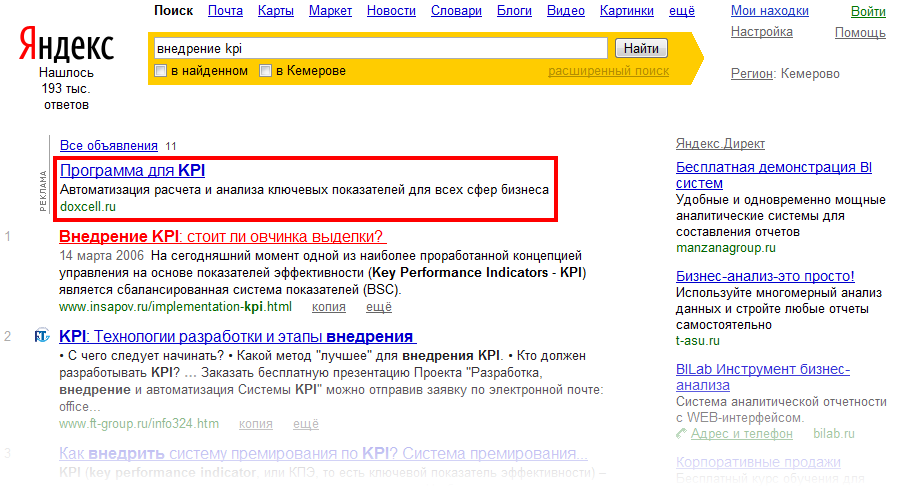Open the www.insapov.ru/implementation-kpi.html URL
This screenshot has width=898, height=487.
[x=175, y=307]
